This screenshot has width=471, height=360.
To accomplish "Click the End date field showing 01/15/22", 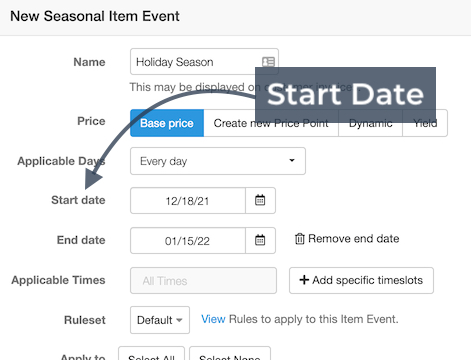I will (x=188, y=241).
